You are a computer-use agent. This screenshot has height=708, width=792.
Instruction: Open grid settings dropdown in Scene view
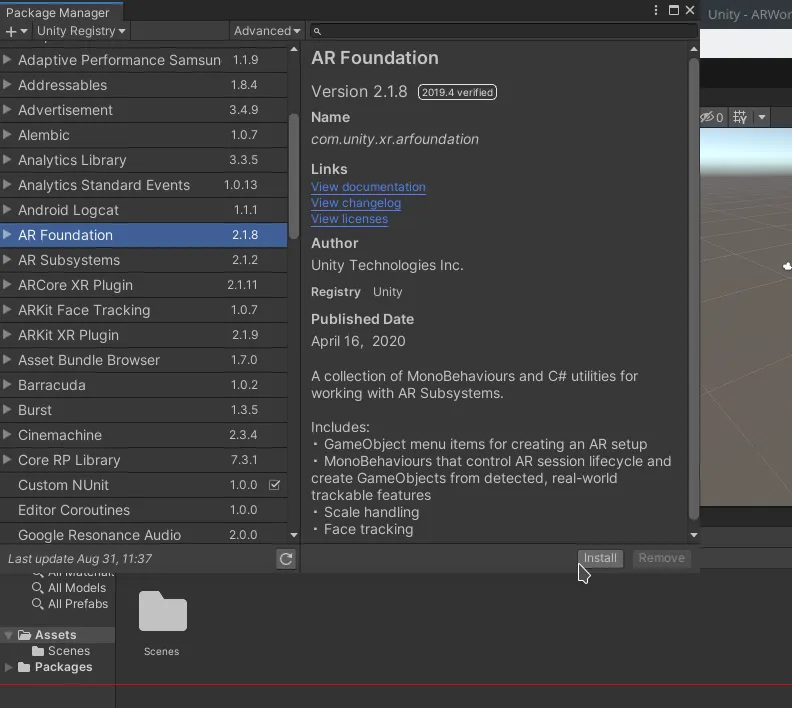(762, 117)
